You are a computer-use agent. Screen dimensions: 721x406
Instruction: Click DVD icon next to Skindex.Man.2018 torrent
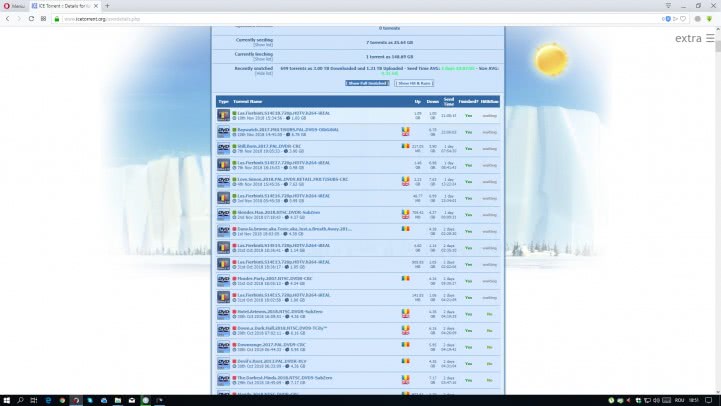click(x=224, y=212)
